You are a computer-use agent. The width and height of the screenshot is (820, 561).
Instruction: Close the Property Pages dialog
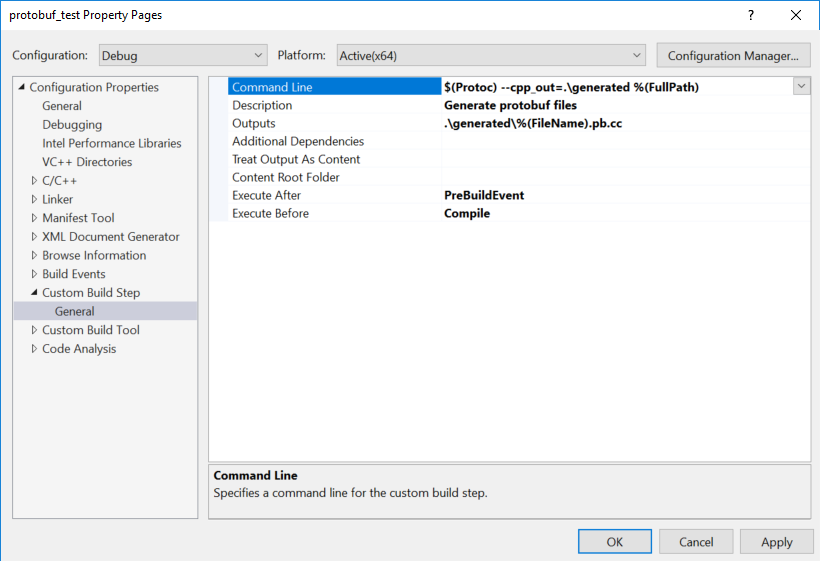[796, 15]
